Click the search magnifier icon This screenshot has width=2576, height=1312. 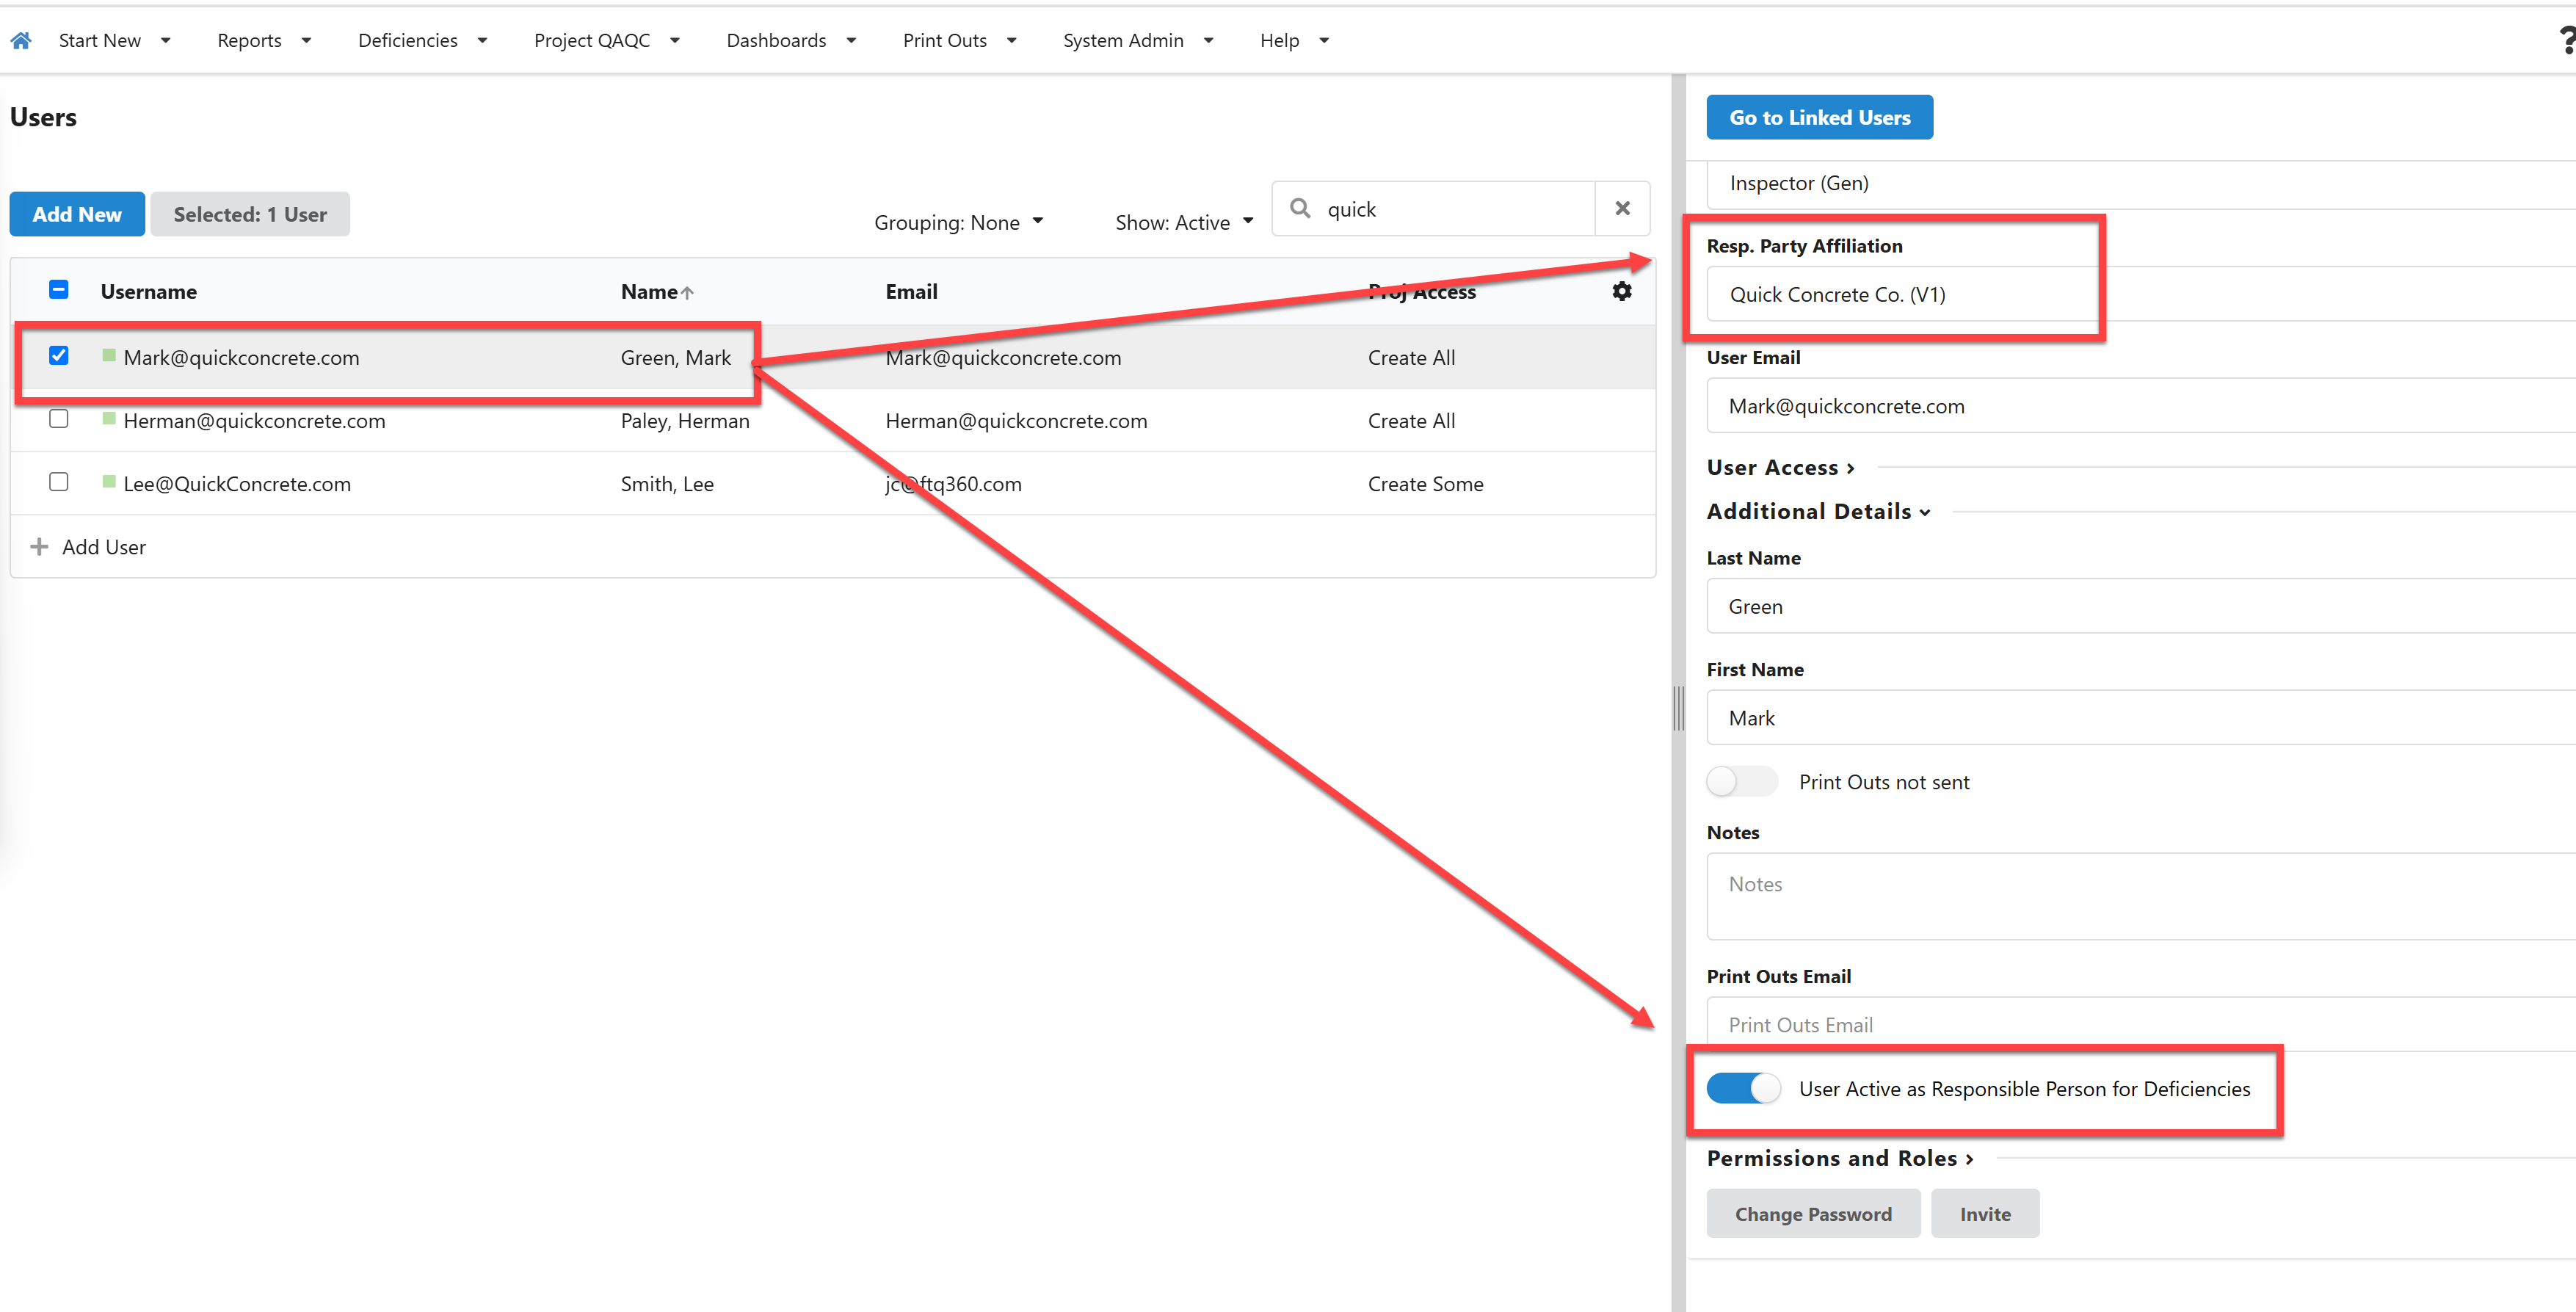pyautogui.click(x=1300, y=208)
